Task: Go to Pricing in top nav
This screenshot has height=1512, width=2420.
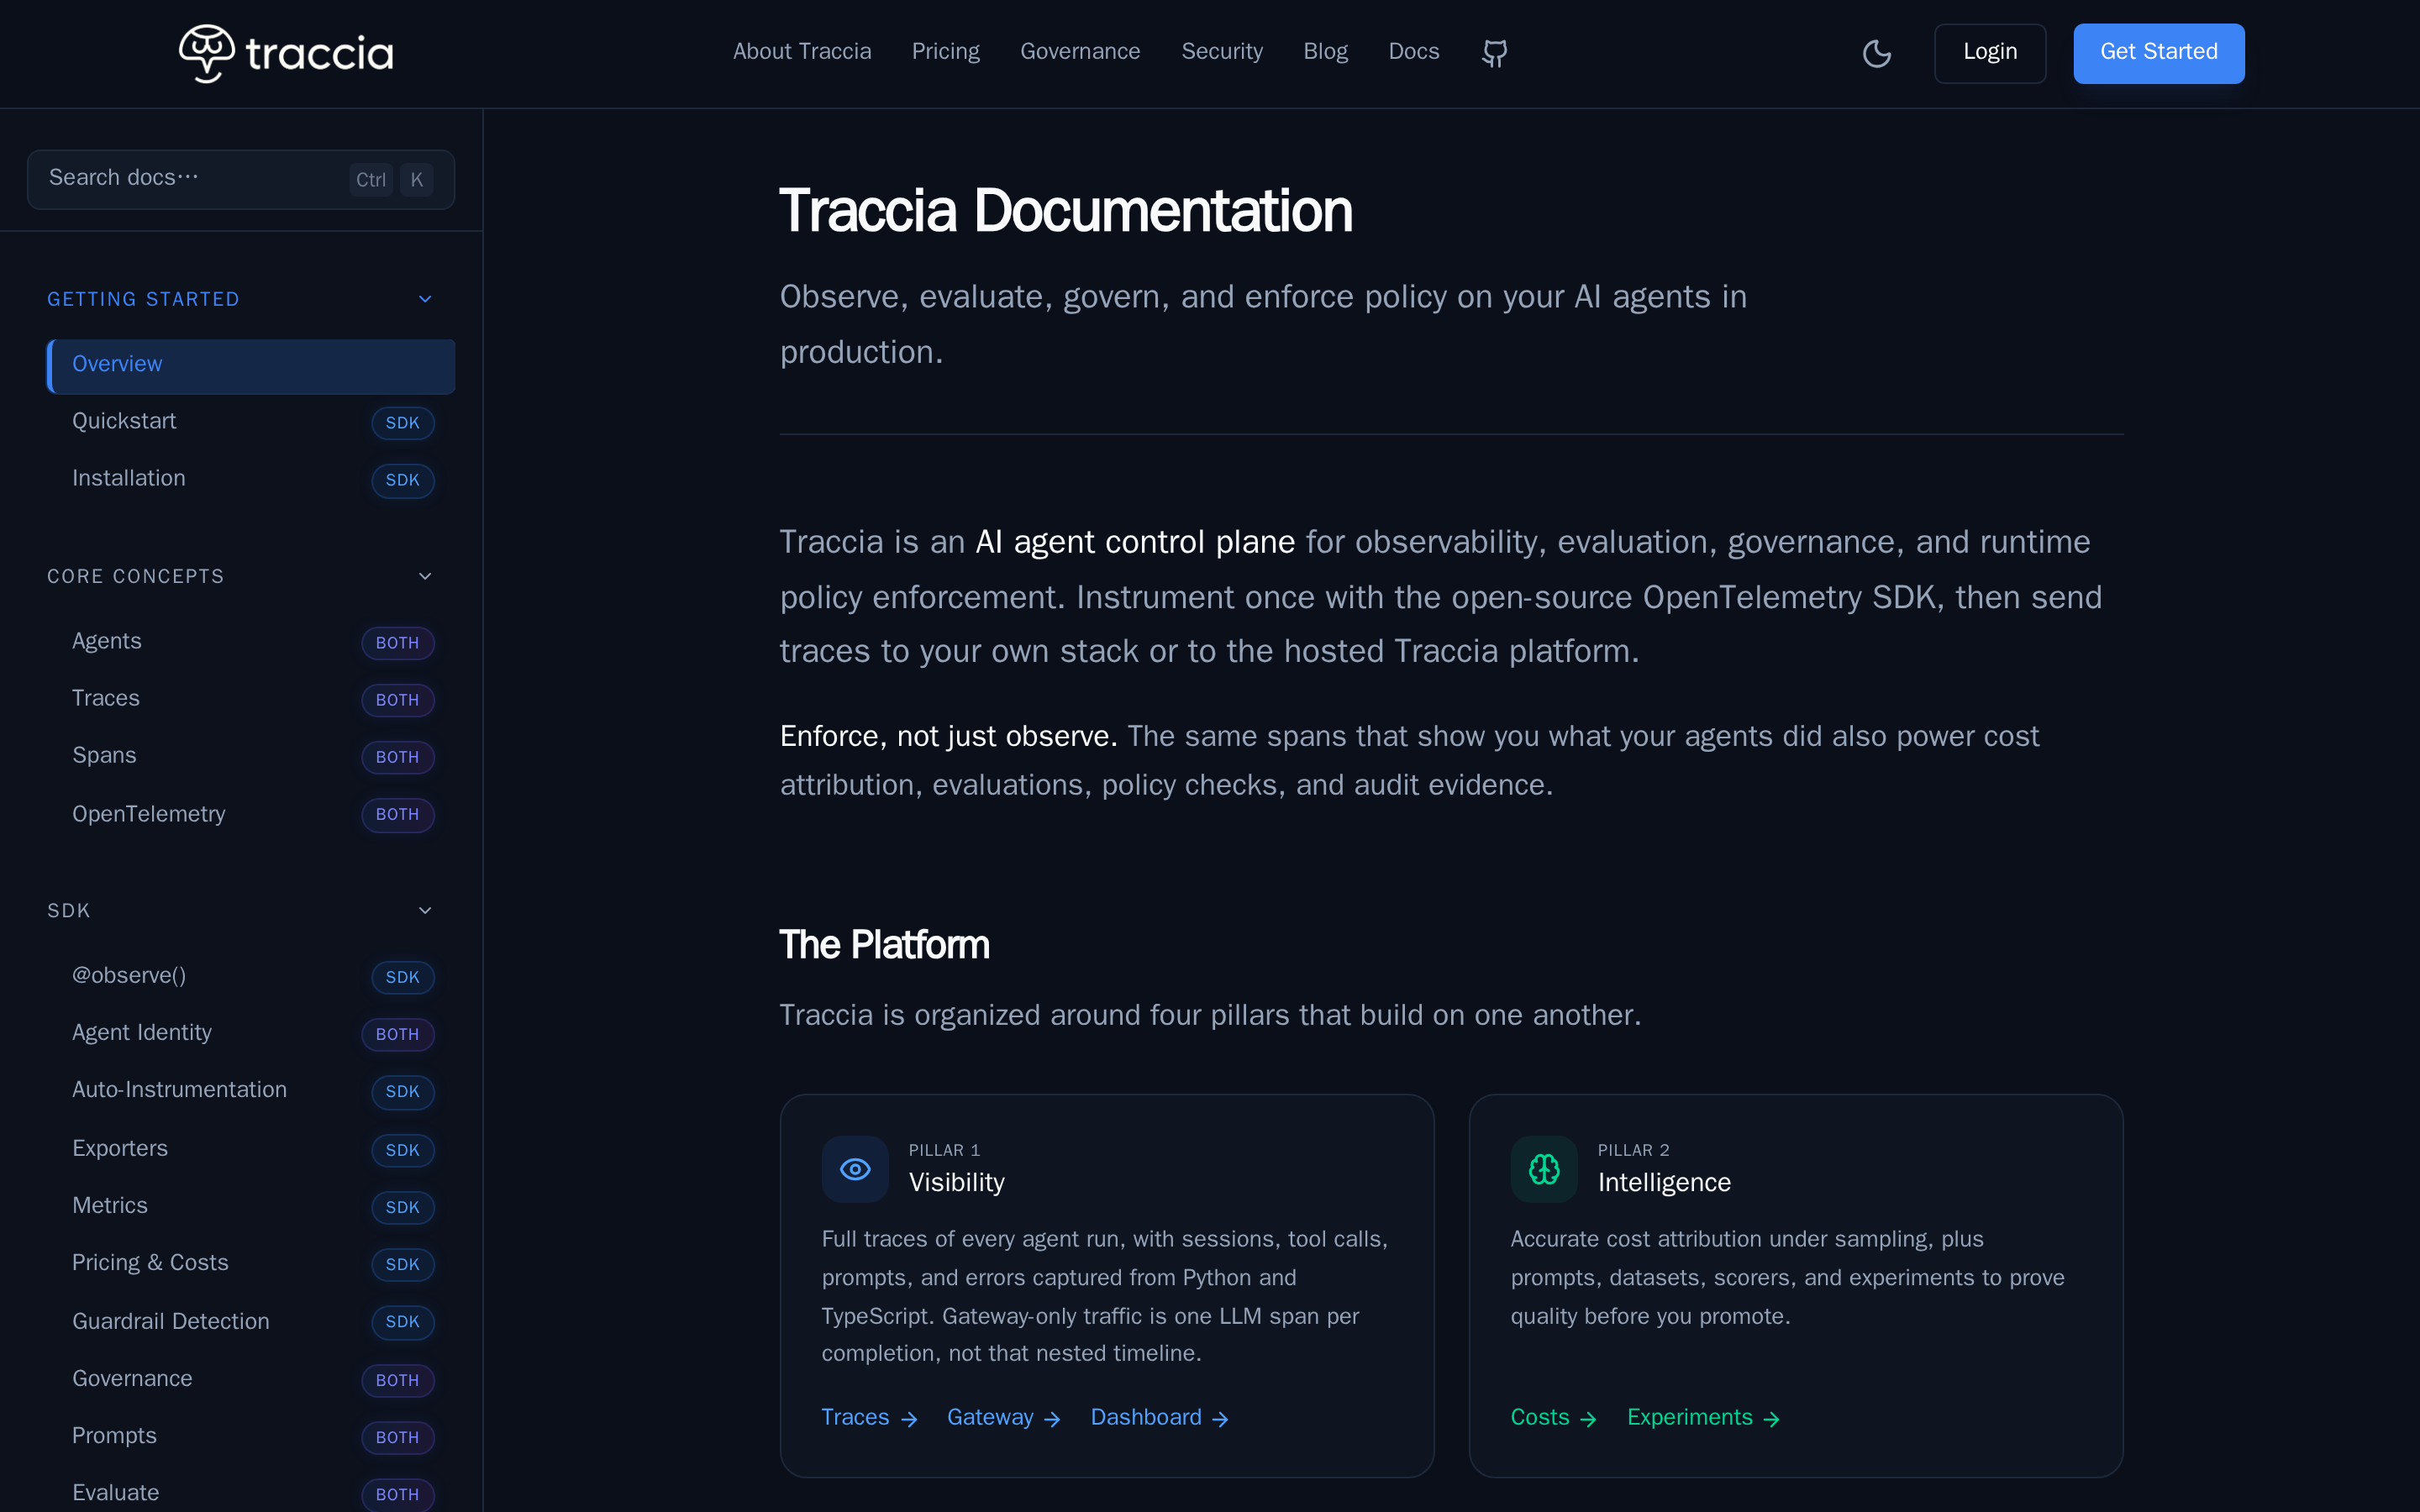Action: pyautogui.click(x=945, y=52)
